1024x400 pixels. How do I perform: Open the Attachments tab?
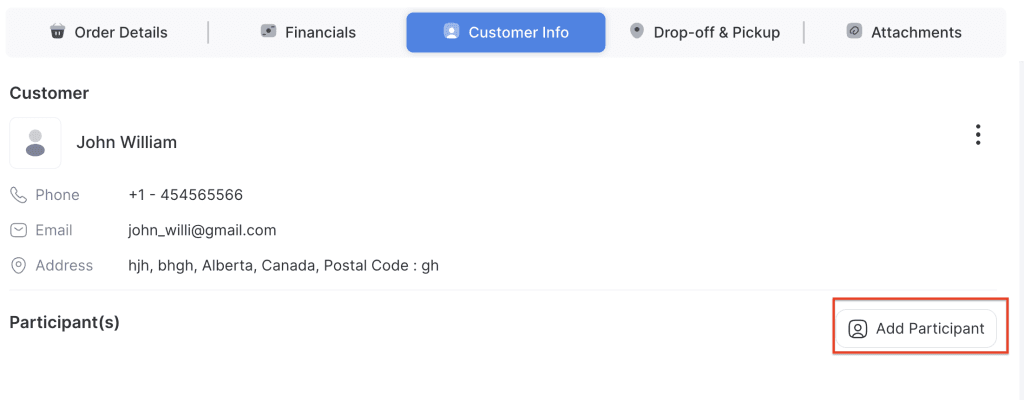(904, 32)
